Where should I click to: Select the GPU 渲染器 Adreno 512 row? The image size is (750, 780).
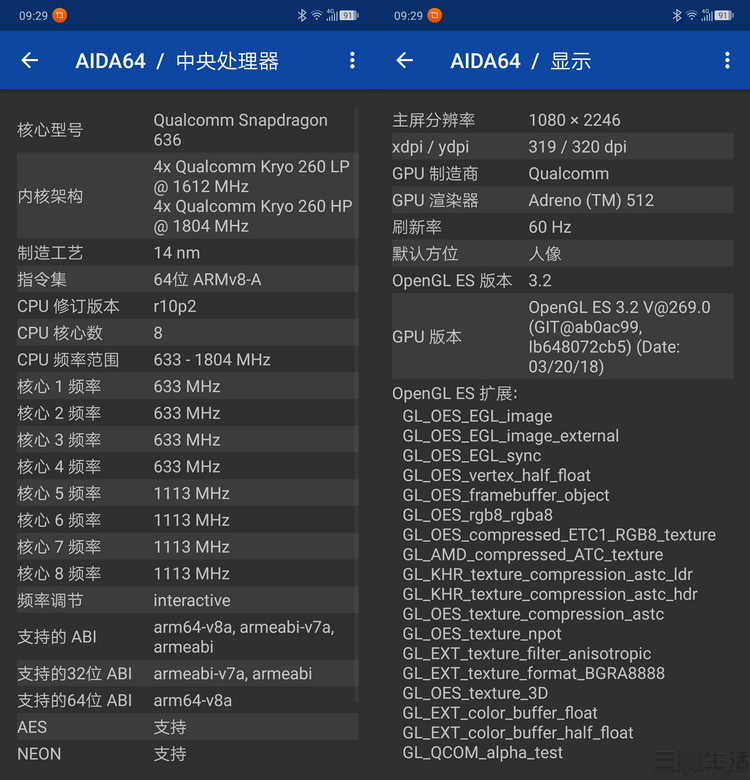(560, 200)
